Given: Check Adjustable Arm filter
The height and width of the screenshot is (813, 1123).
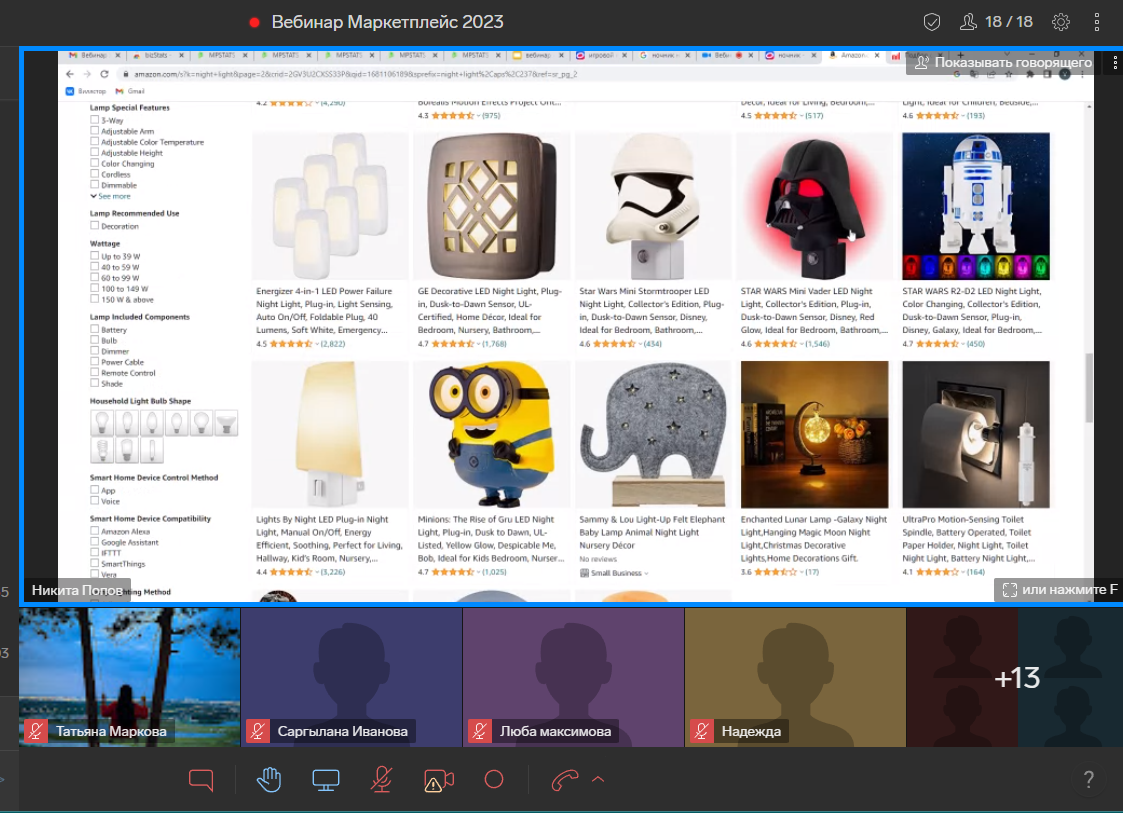Looking at the screenshot, I should pyautogui.click(x=95, y=131).
